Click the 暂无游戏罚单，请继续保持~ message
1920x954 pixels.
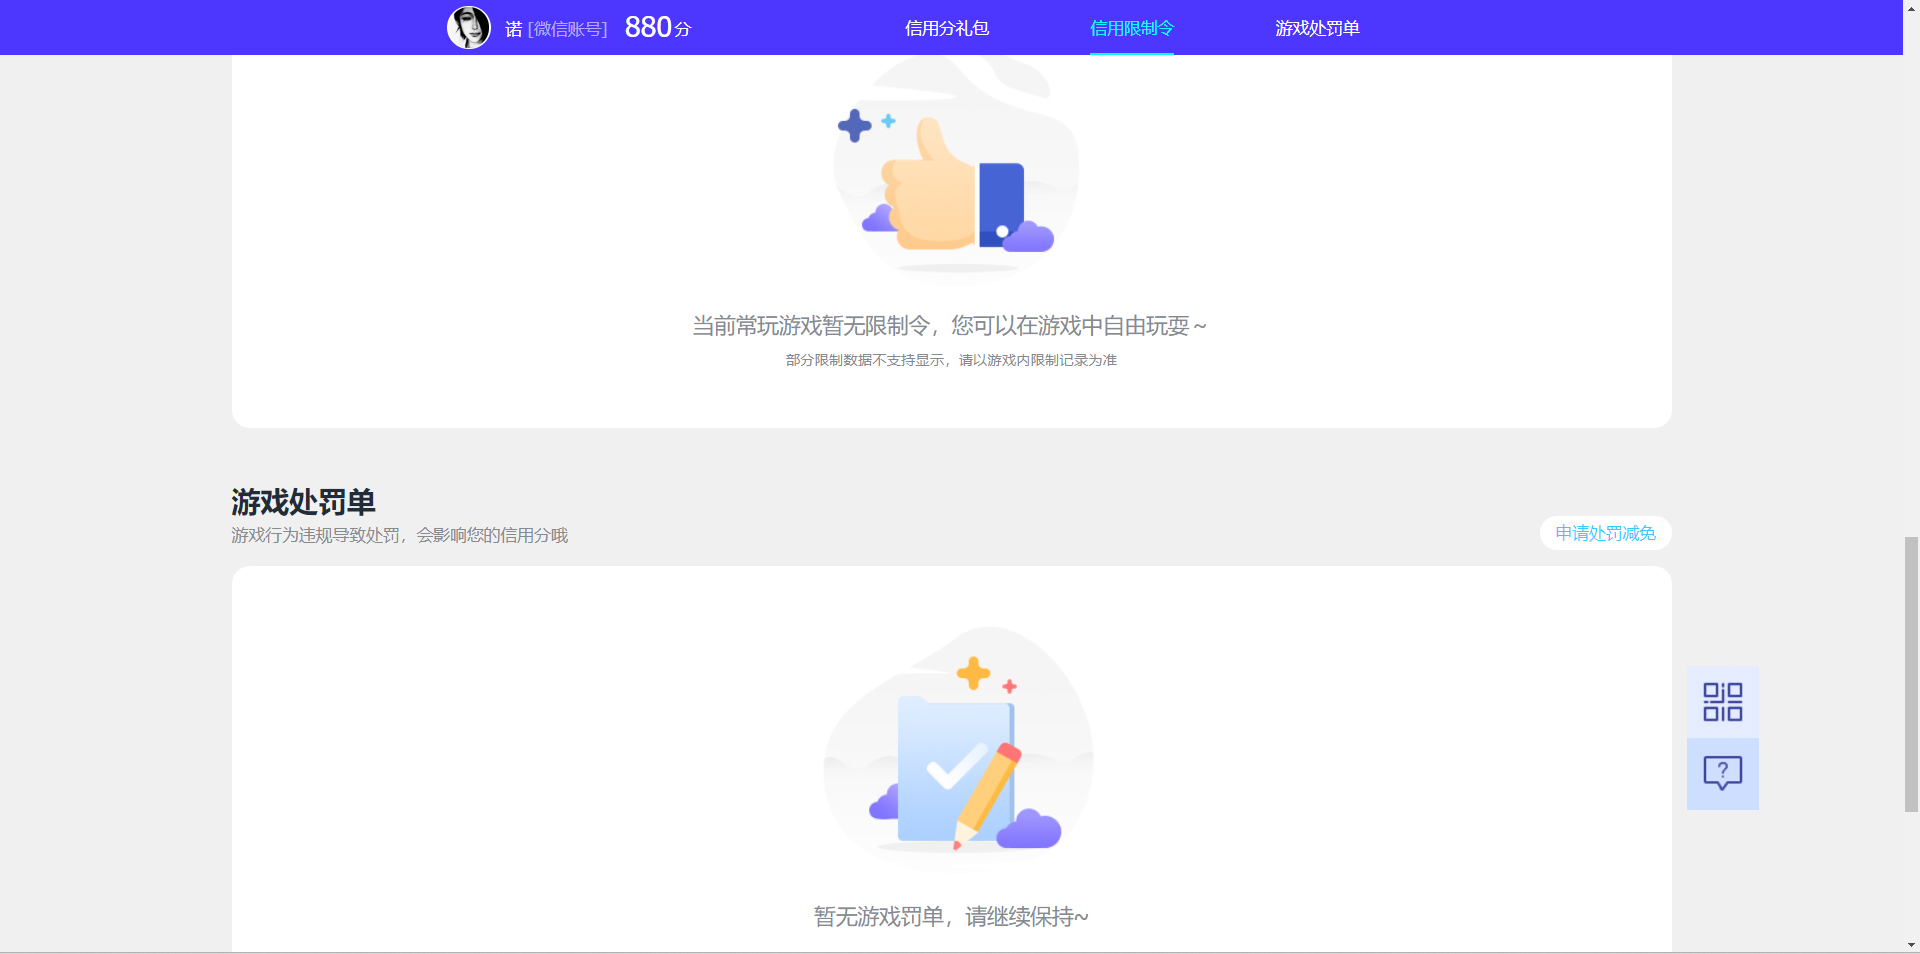pos(951,916)
